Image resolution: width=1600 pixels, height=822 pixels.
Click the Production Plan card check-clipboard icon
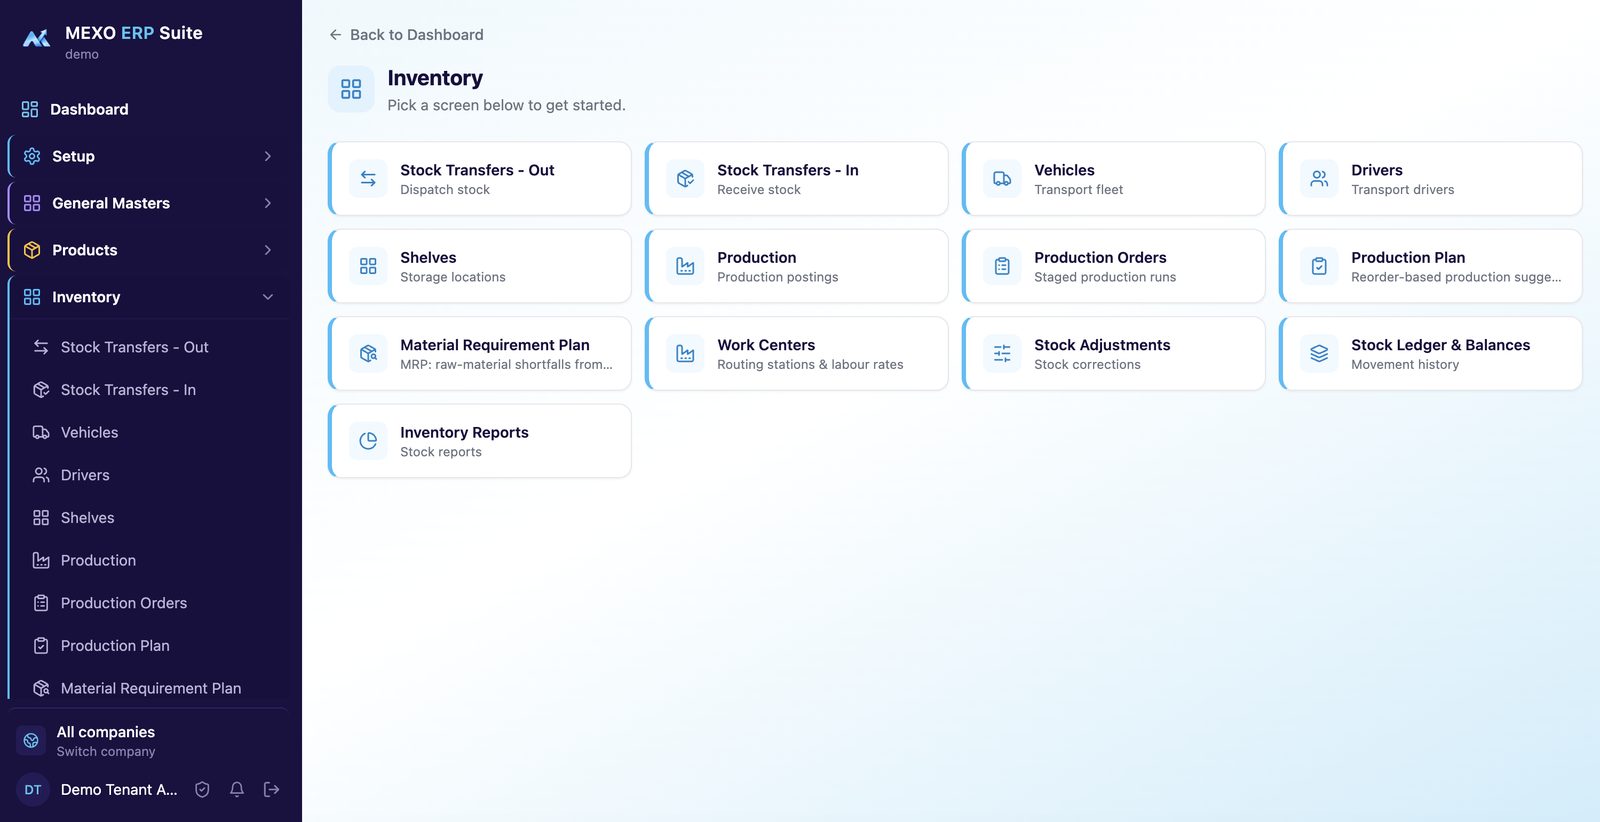(x=1319, y=266)
